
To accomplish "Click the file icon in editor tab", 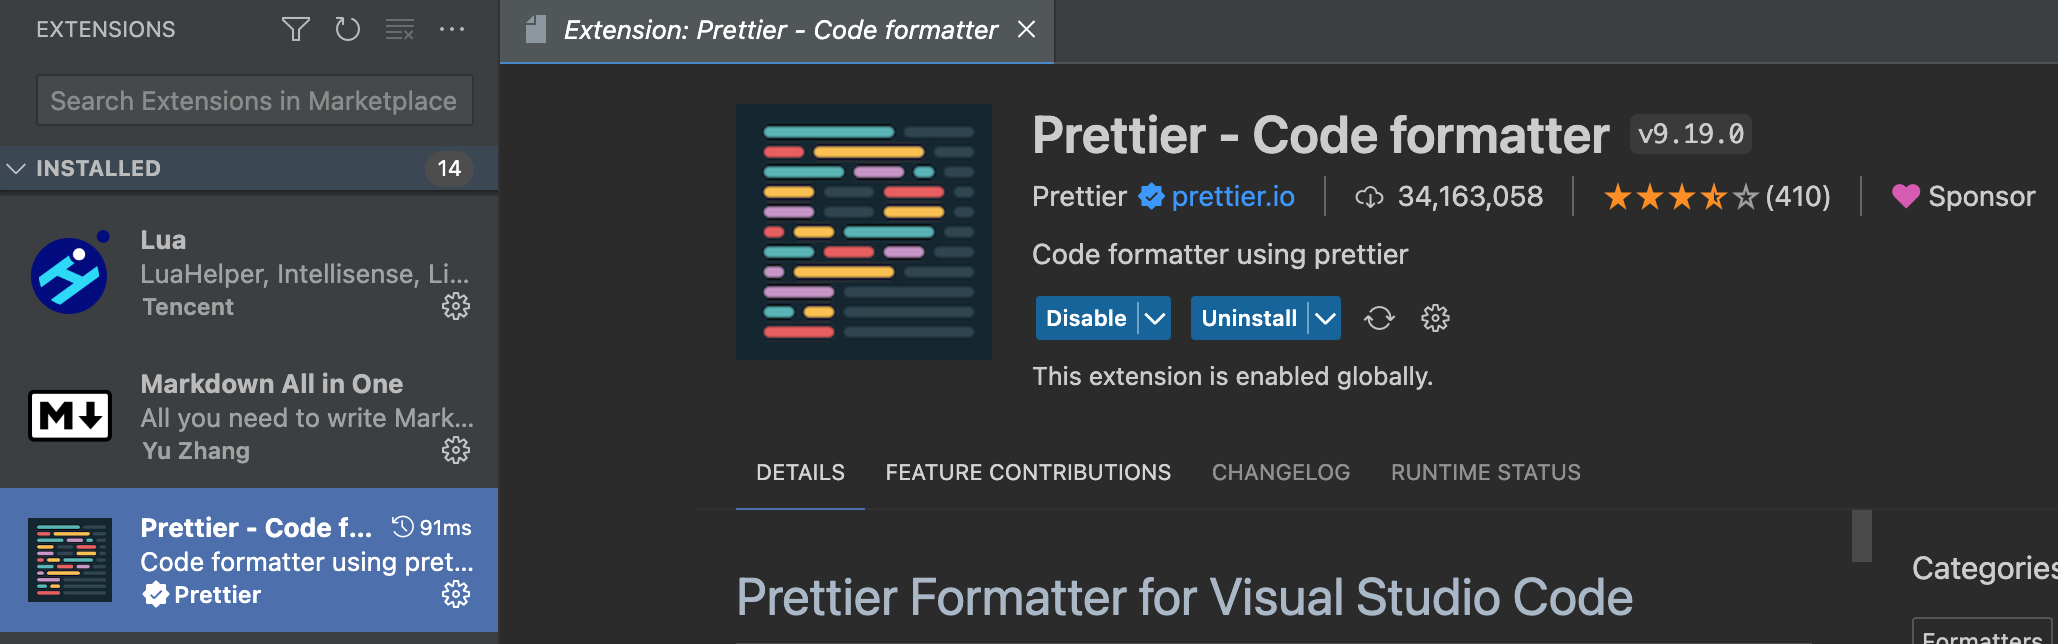I will pos(536,30).
